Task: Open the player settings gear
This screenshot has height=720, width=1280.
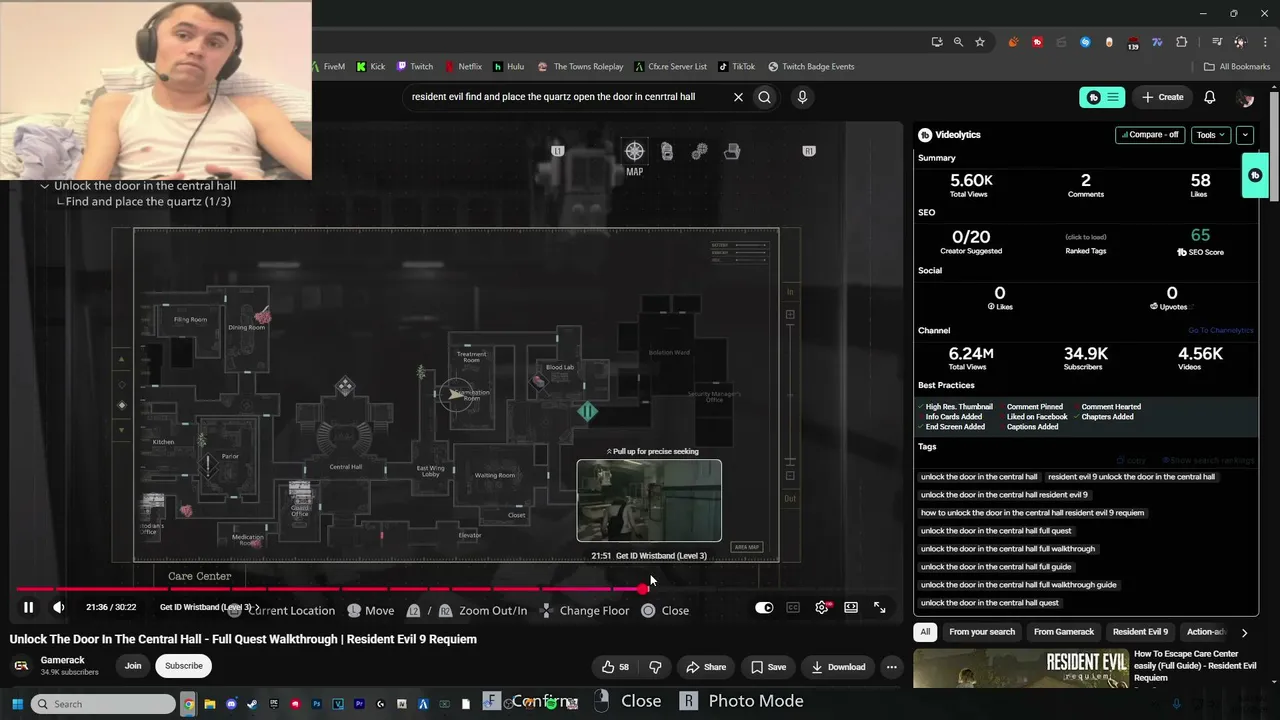Action: 822,607
